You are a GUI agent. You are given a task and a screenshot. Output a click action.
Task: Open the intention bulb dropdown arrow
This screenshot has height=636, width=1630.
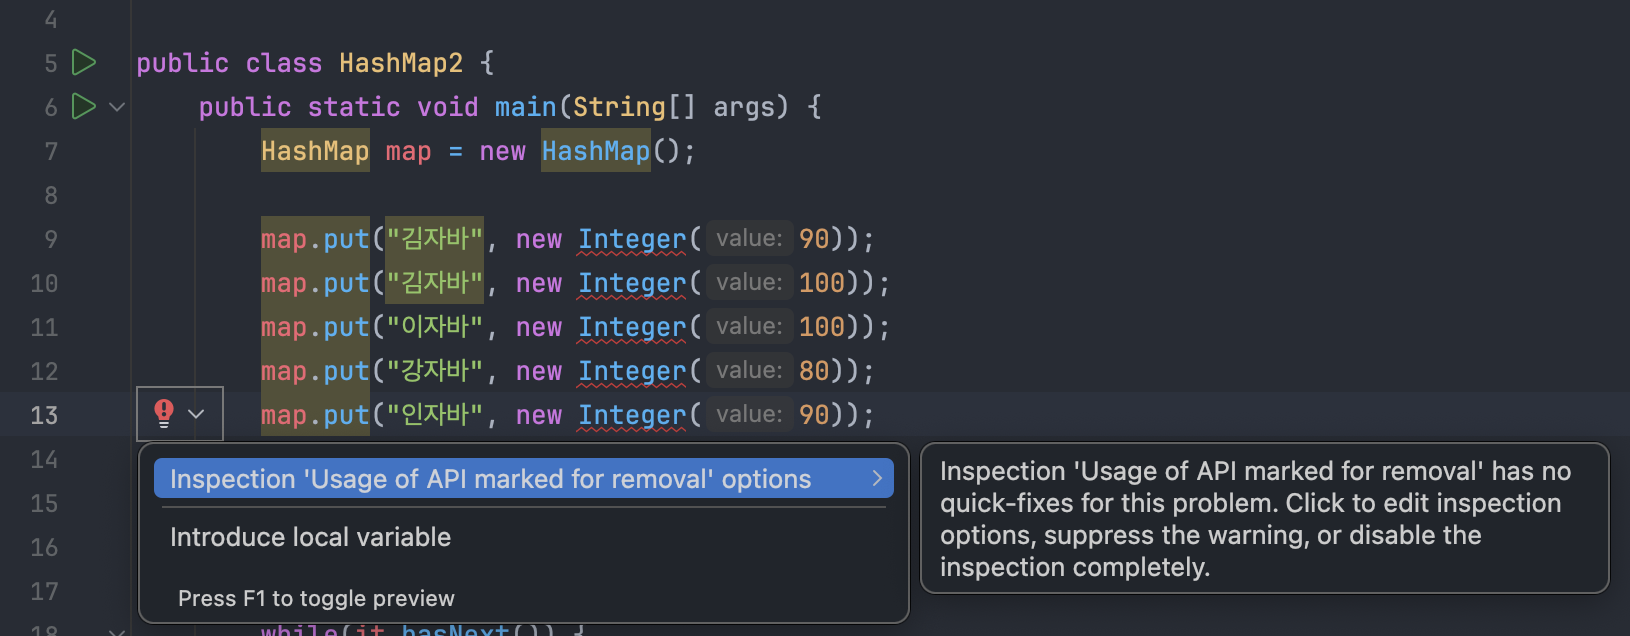pyautogui.click(x=197, y=414)
